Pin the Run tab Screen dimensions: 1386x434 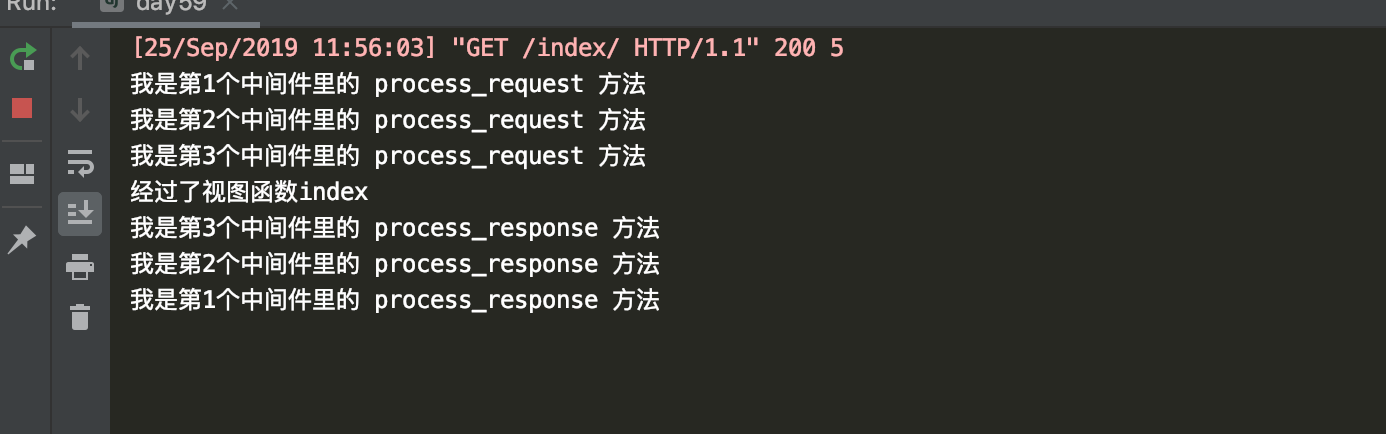[22, 239]
